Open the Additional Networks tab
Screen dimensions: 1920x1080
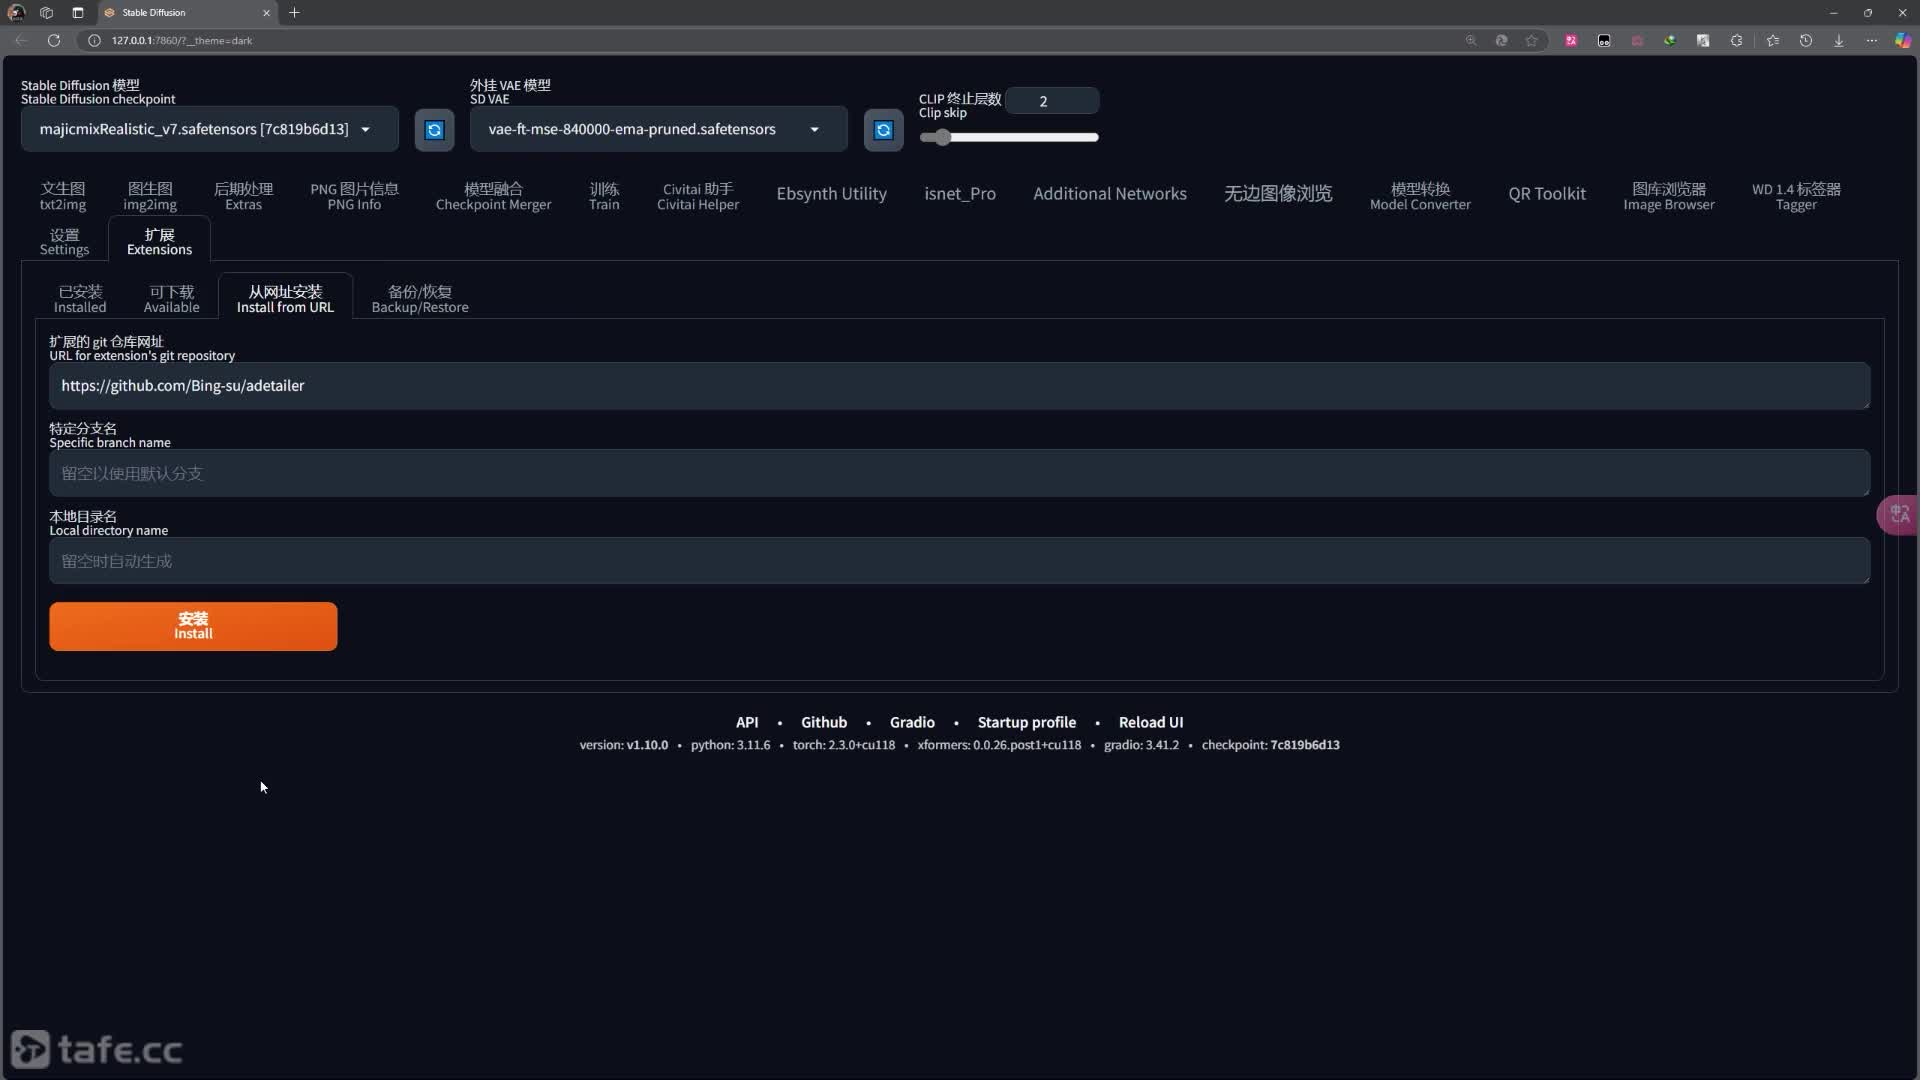click(x=1110, y=194)
